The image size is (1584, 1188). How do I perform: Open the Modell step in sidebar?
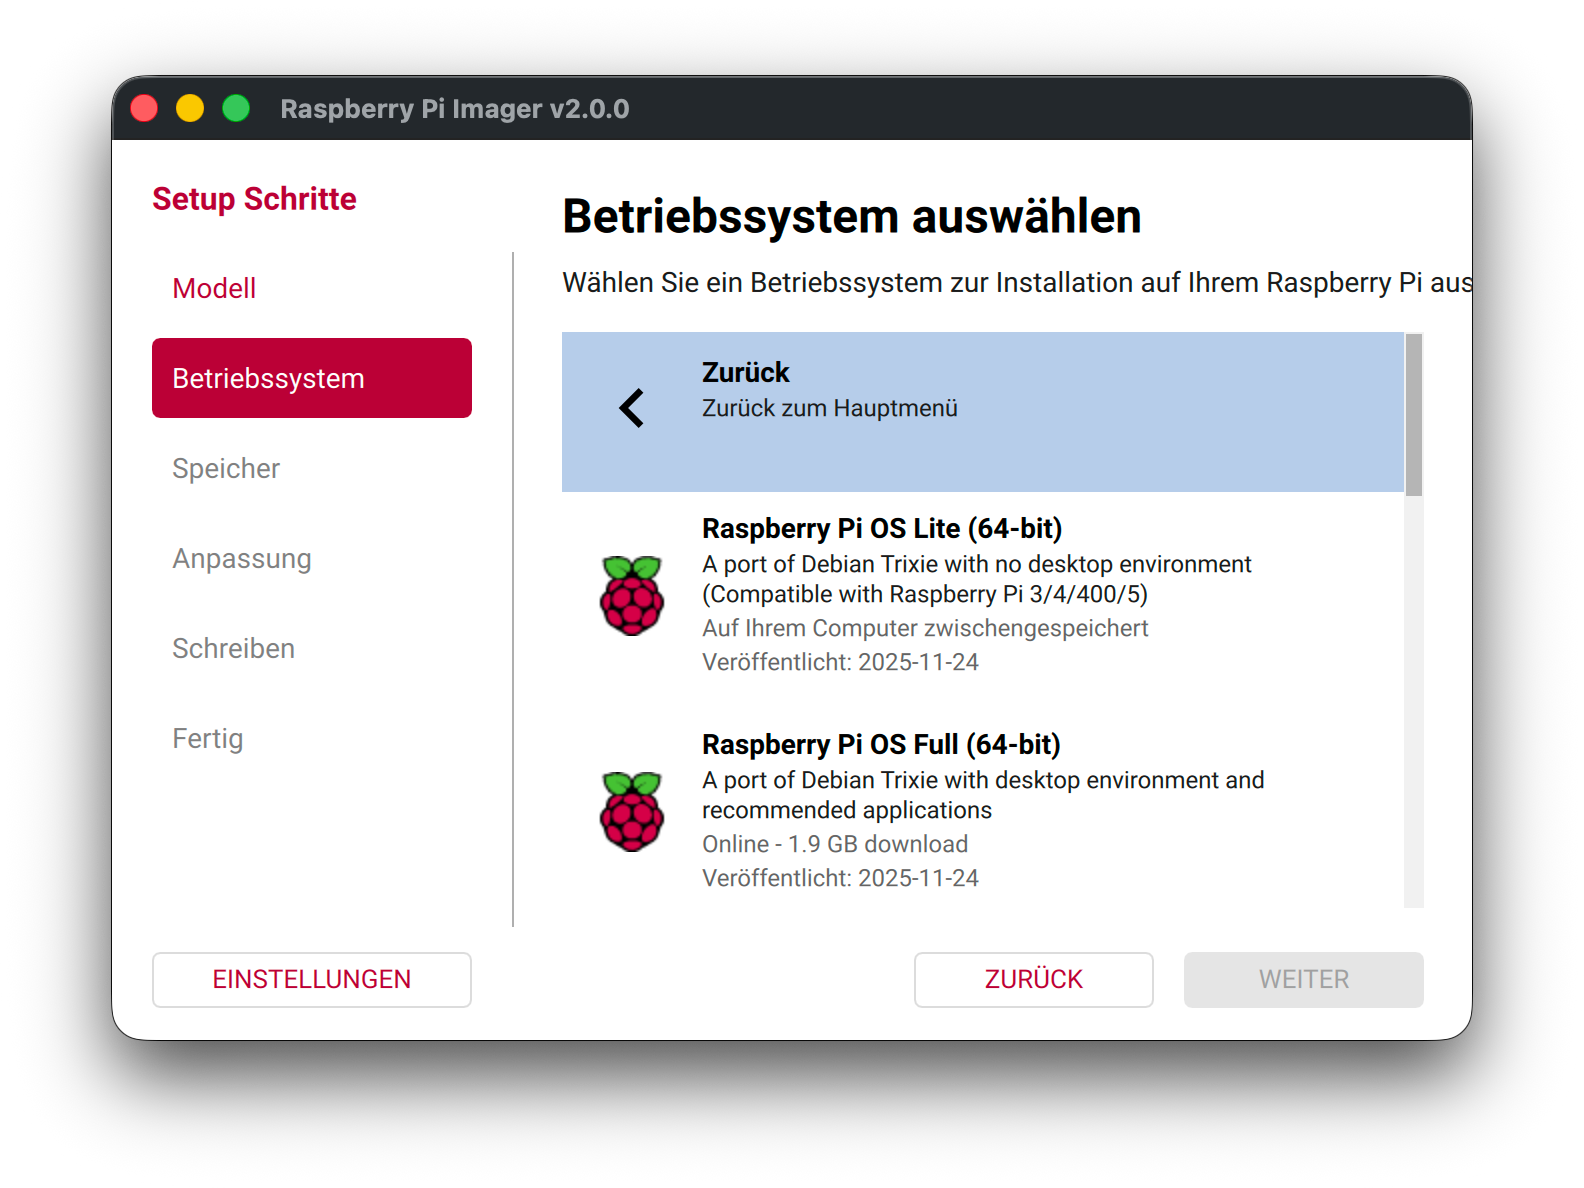point(214,288)
